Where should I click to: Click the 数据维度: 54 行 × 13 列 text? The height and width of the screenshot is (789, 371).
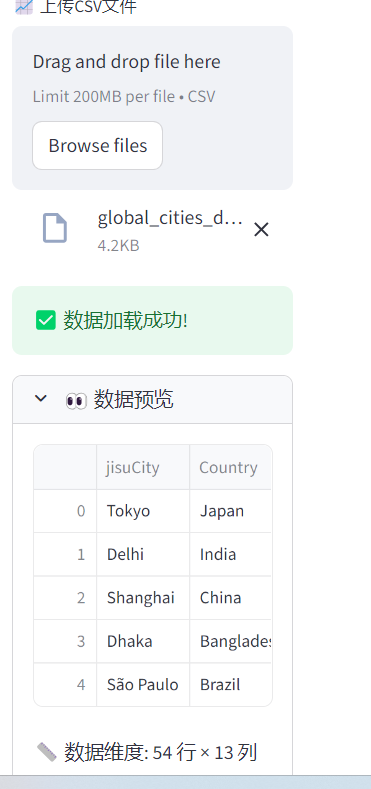tap(161, 752)
